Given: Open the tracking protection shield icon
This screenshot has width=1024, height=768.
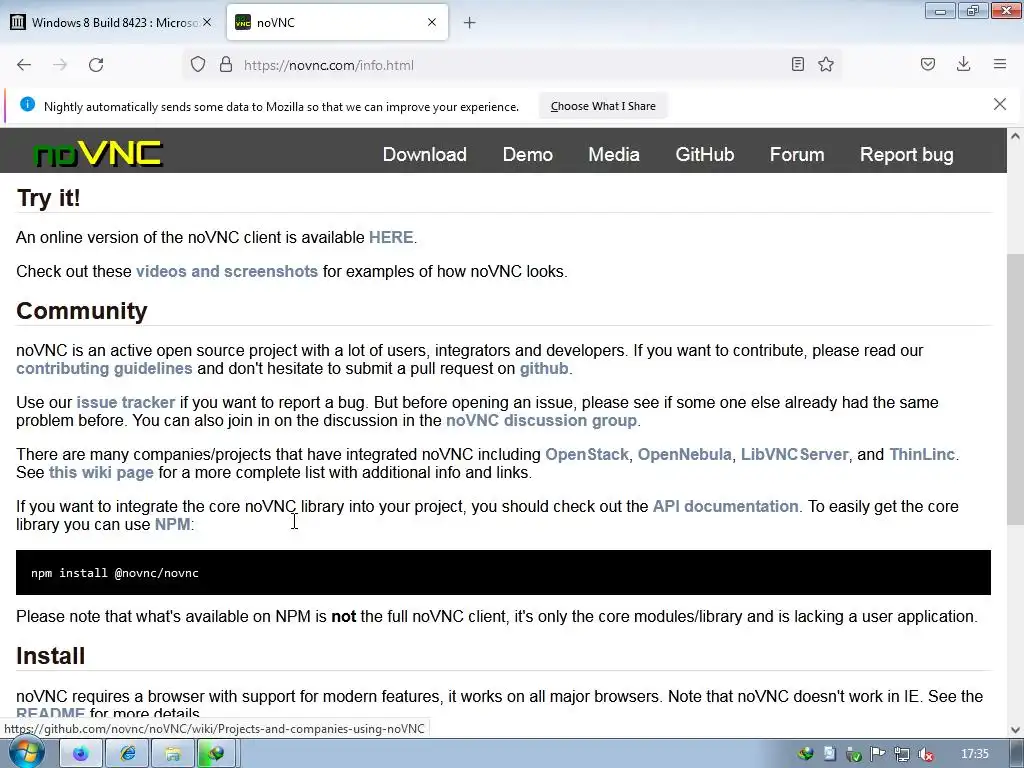Looking at the screenshot, I should point(198,65).
